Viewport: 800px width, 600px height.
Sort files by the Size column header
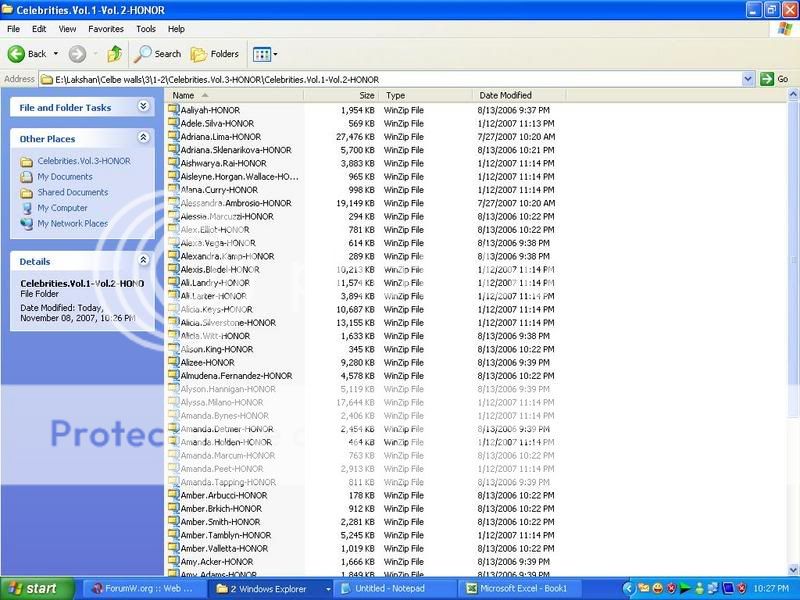pyautogui.click(x=341, y=95)
